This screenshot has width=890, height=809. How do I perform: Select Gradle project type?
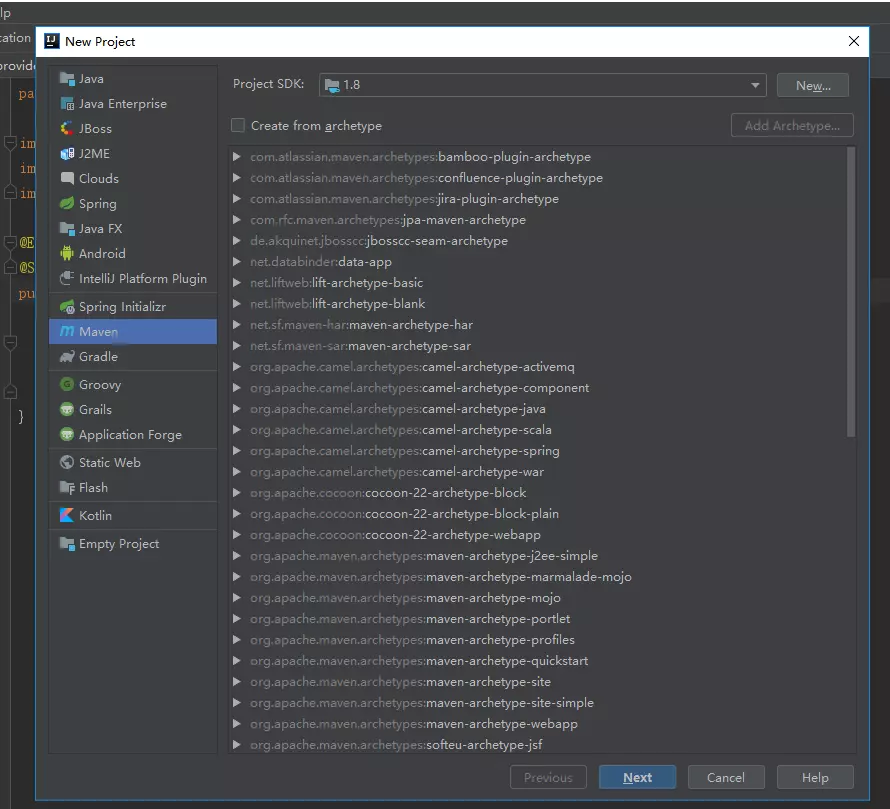tap(133, 357)
